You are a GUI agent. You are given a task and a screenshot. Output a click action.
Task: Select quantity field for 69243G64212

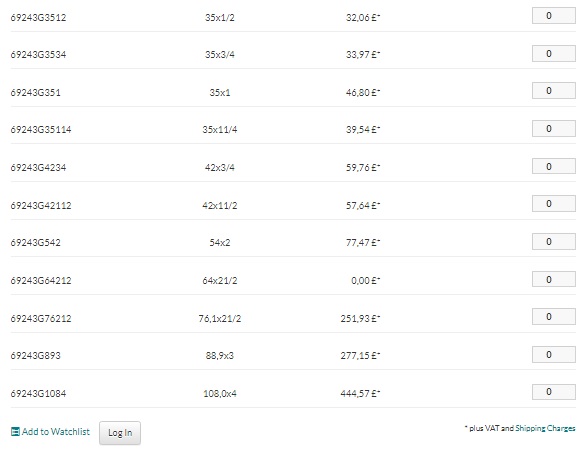click(x=554, y=279)
